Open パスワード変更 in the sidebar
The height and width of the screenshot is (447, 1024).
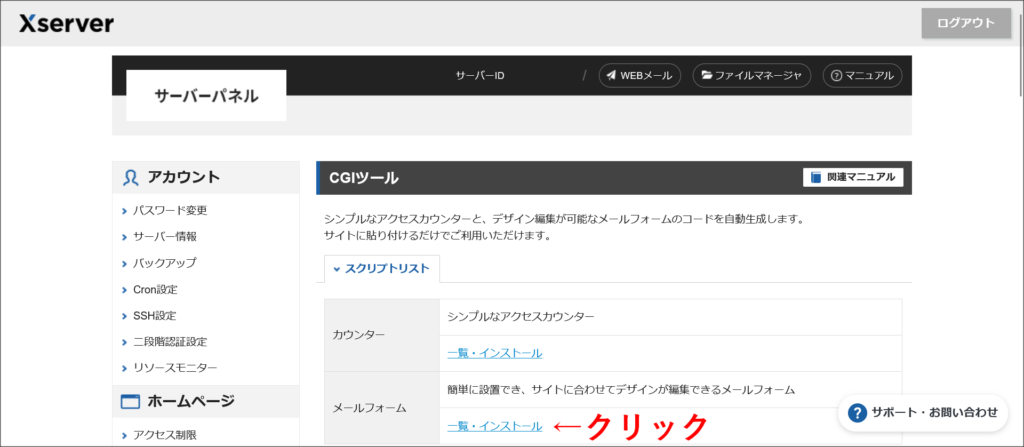(x=170, y=210)
